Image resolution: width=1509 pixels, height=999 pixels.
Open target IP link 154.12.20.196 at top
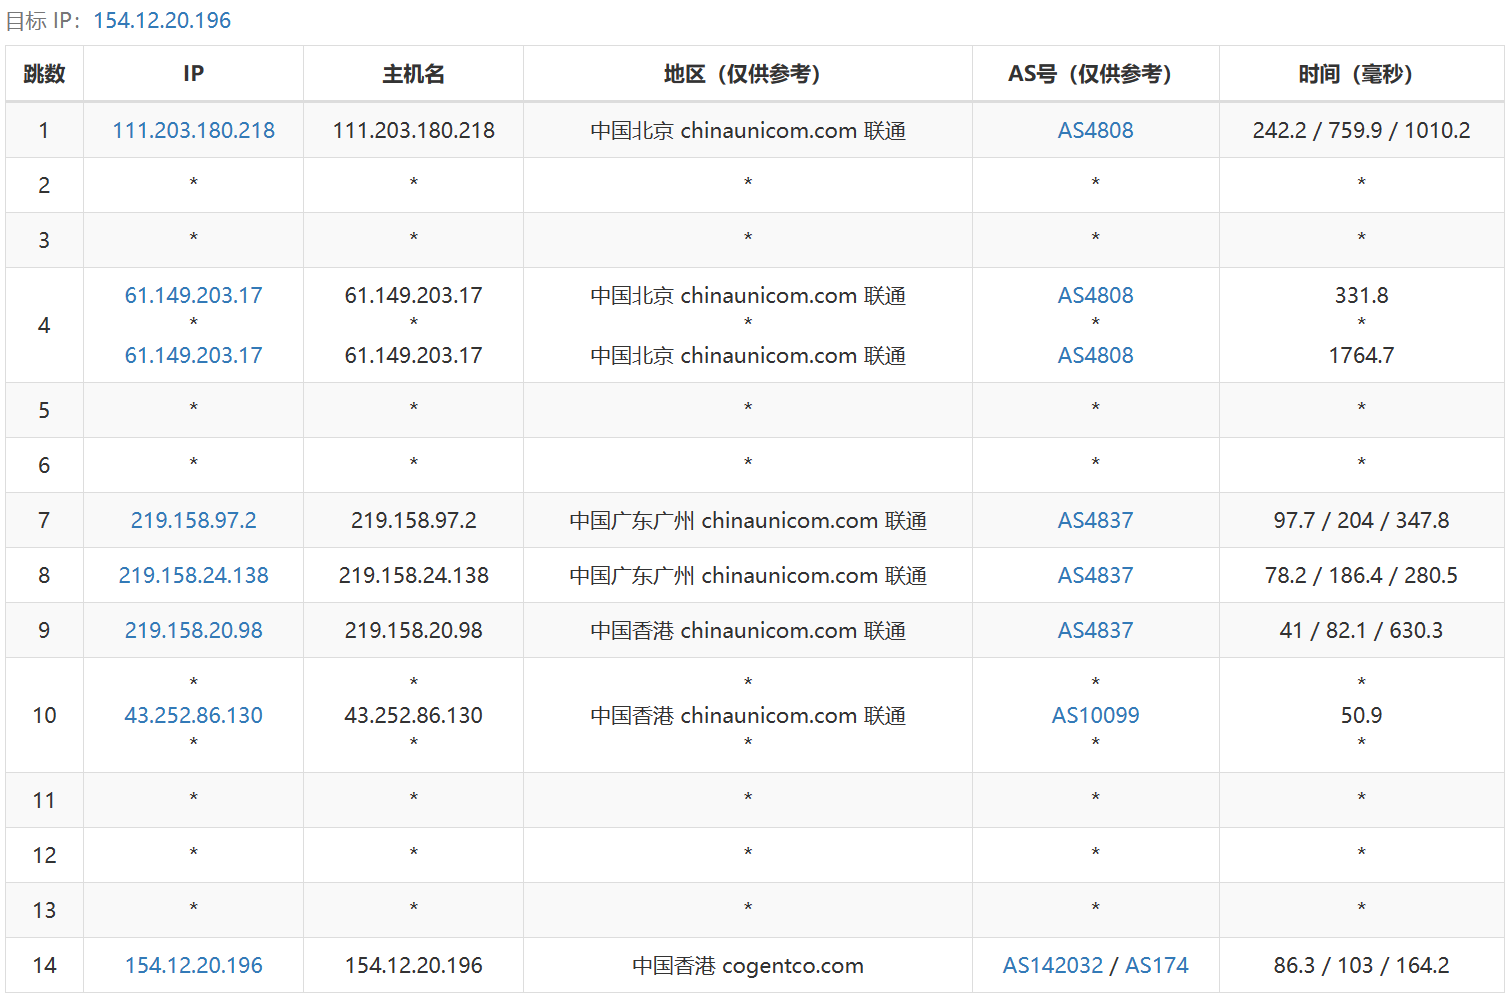coord(162,20)
